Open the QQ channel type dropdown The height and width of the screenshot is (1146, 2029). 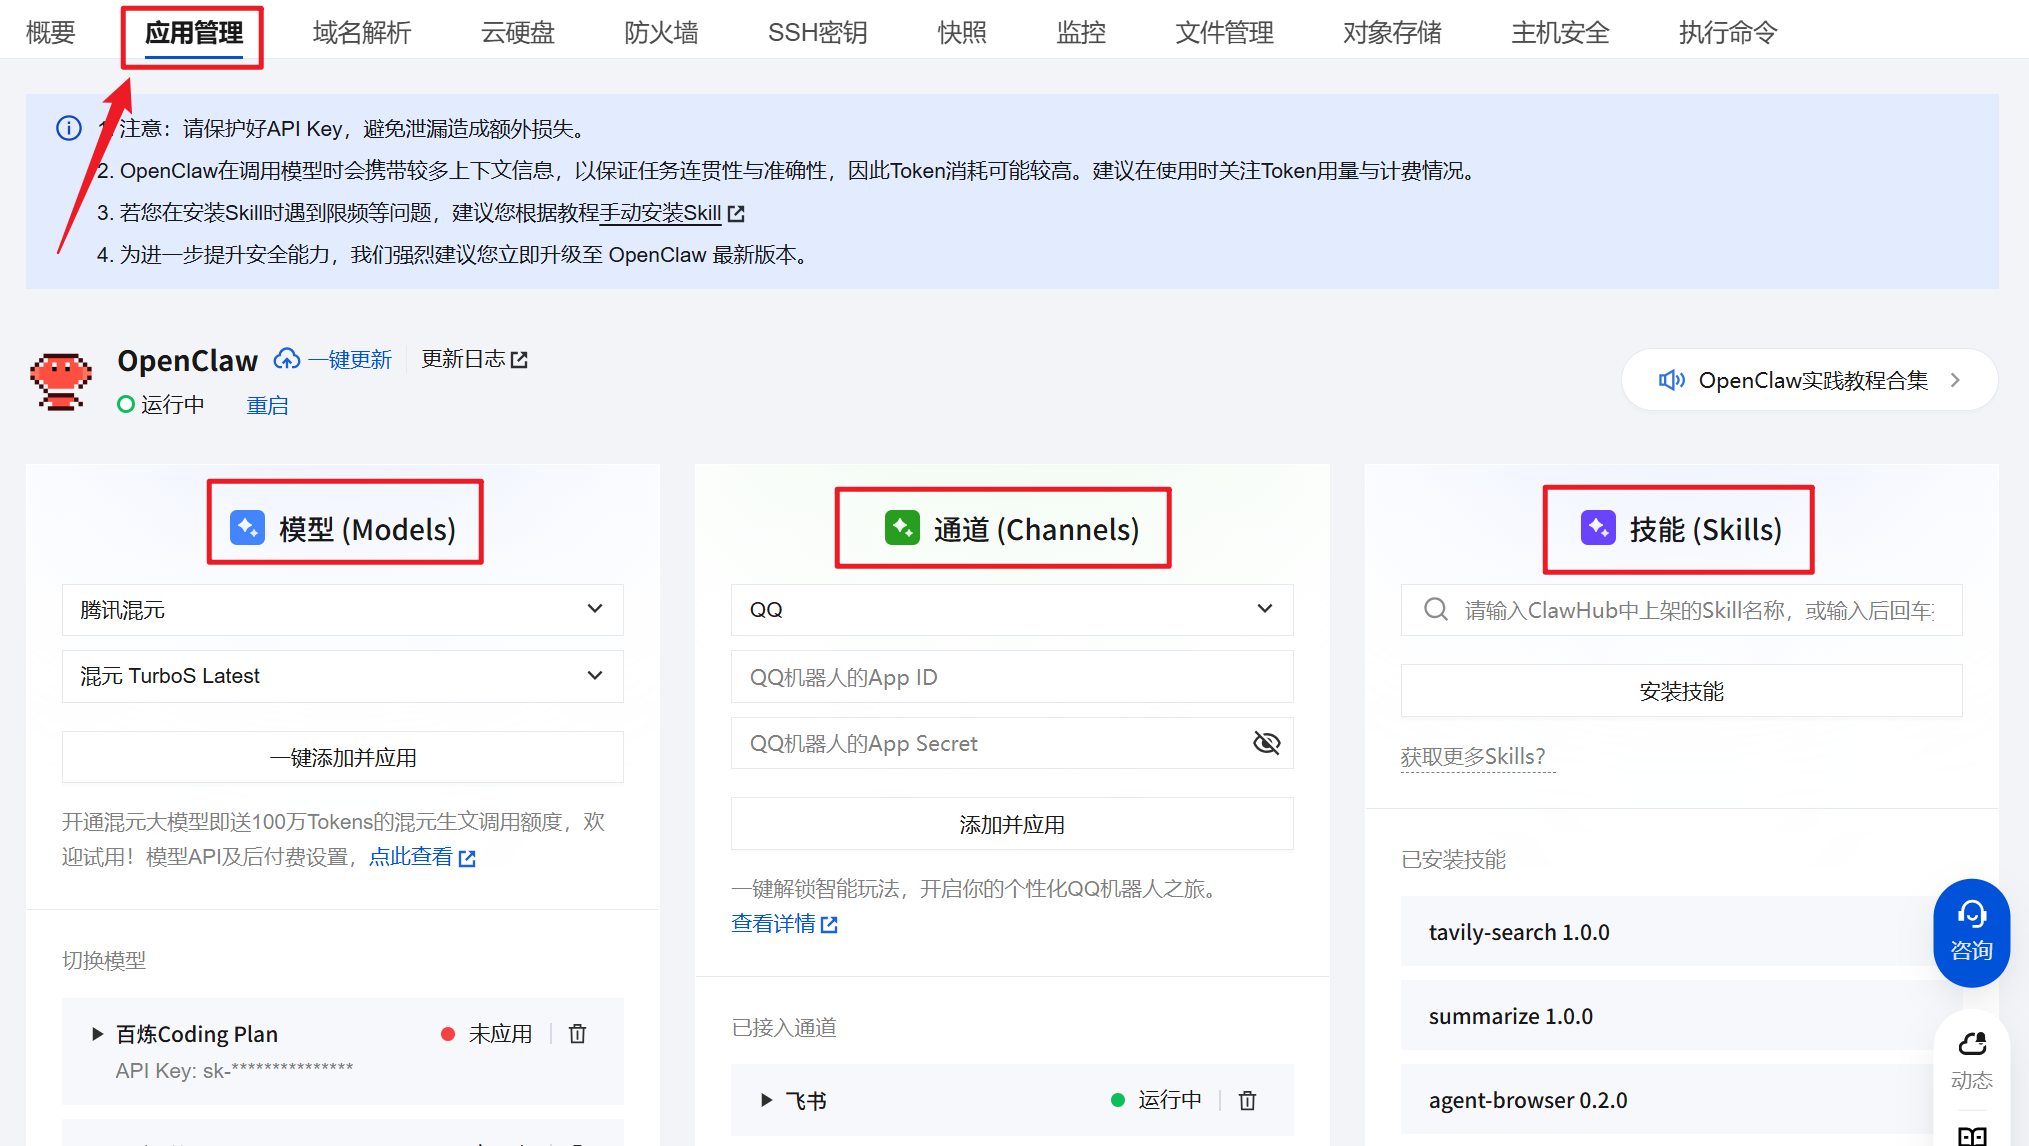(x=1012, y=610)
